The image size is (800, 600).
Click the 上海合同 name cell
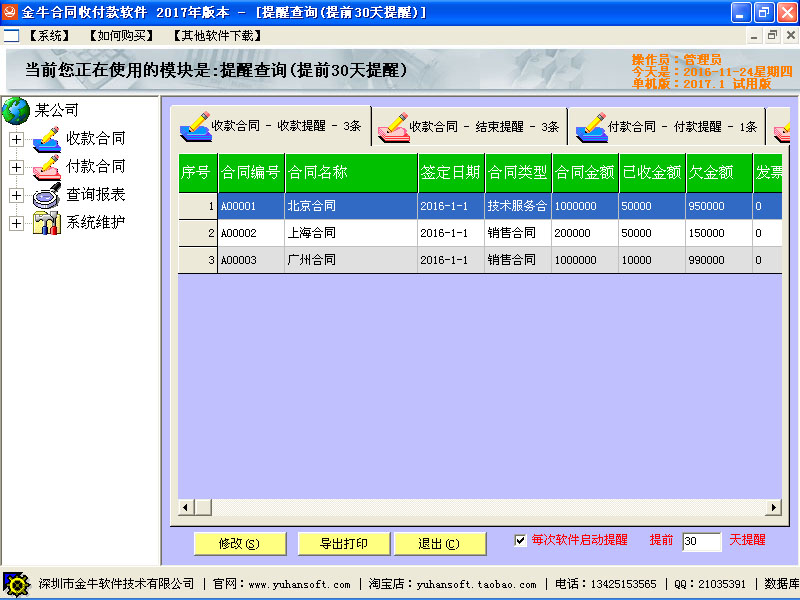pos(352,233)
